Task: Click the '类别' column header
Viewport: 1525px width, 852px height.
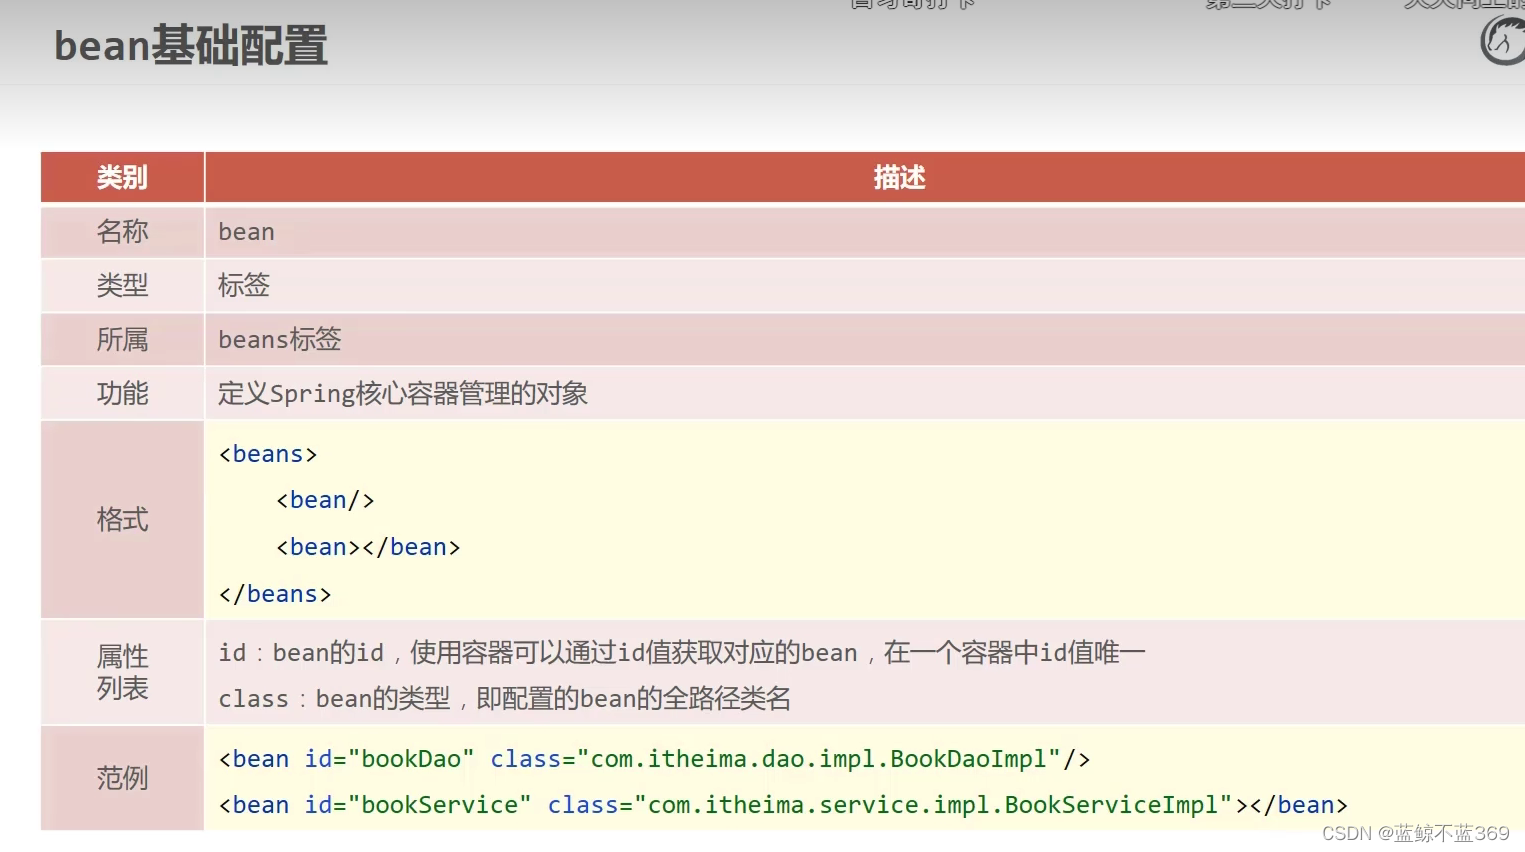Action: [x=122, y=177]
